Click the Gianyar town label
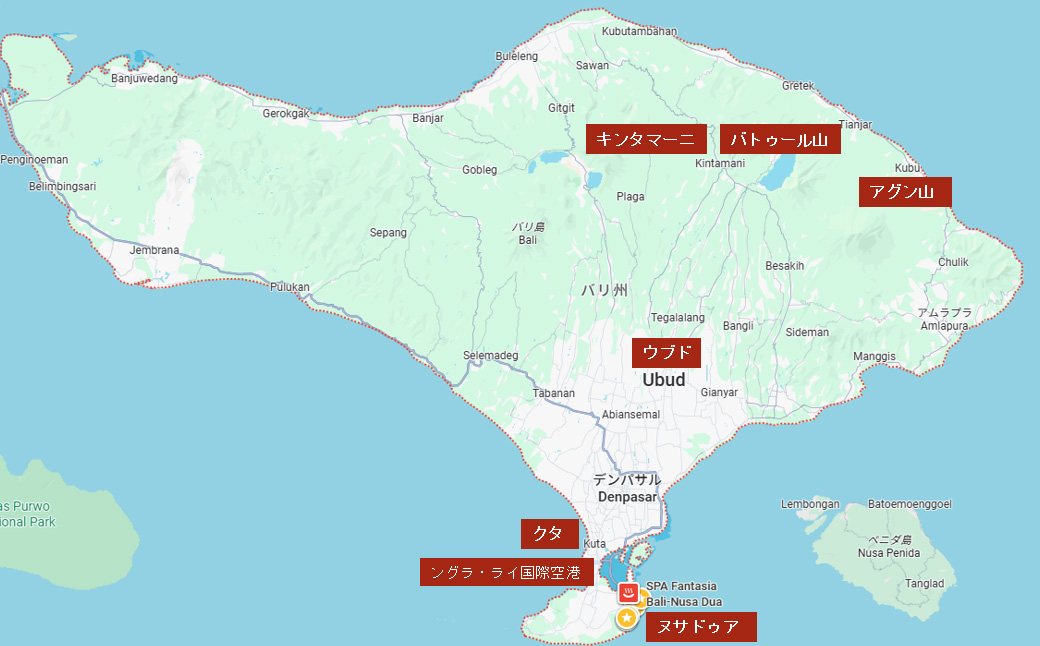Screen dimensions: 1040x646 (x=719, y=392)
